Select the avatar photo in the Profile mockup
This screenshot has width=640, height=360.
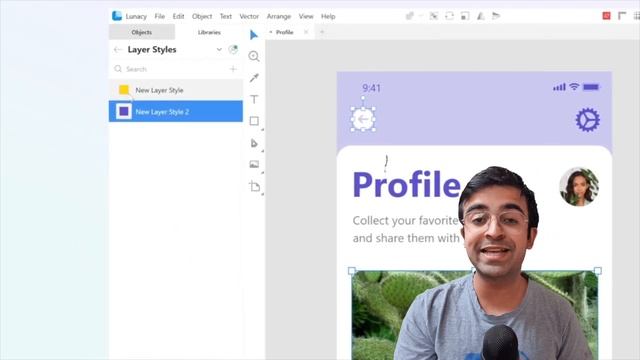[x=579, y=187]
